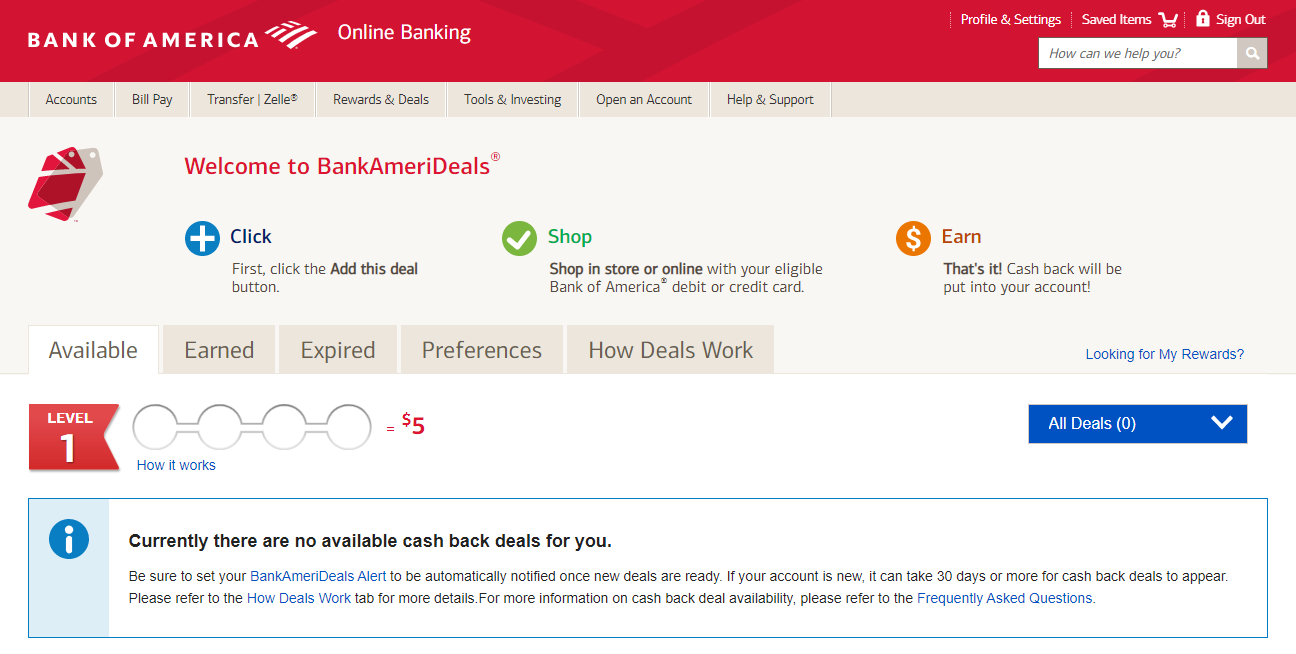Open the Saved Items shopping cart icon
The height and width of the screenshot is (654, 1296).
point(1167,20)
